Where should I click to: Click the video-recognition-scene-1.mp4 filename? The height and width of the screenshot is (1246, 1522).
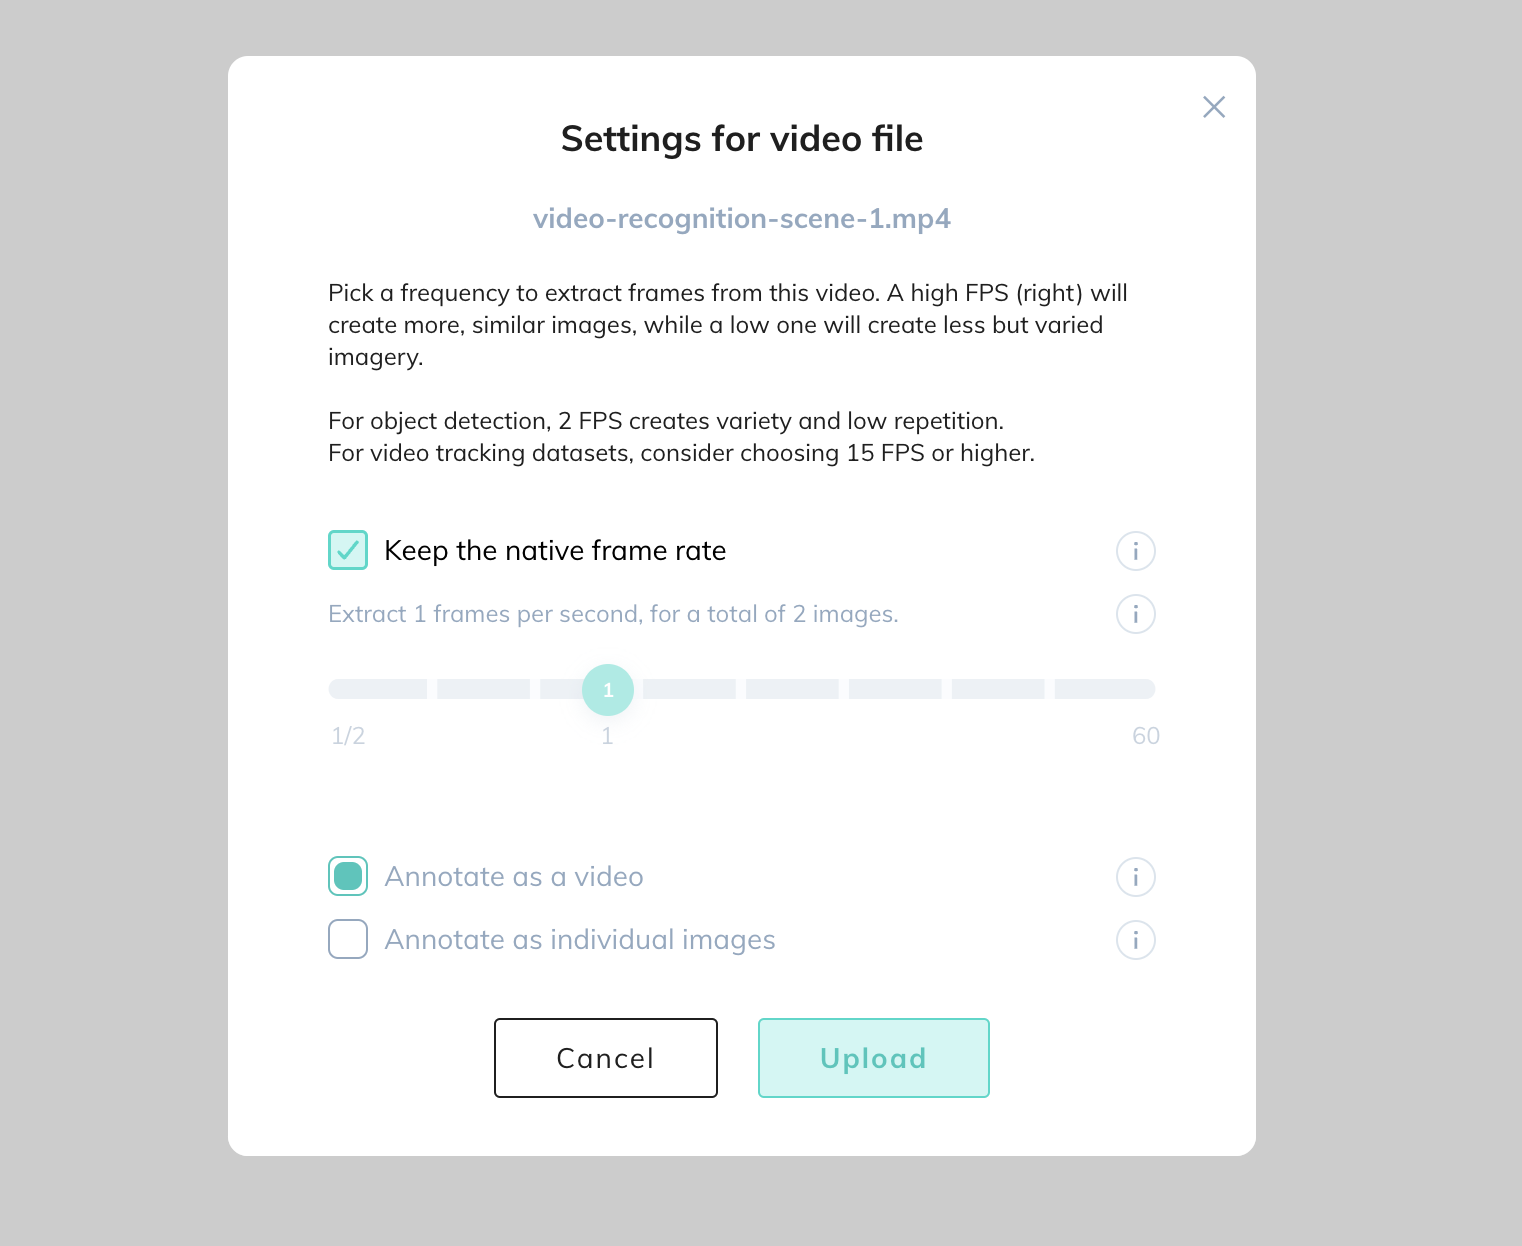point(741,218)
